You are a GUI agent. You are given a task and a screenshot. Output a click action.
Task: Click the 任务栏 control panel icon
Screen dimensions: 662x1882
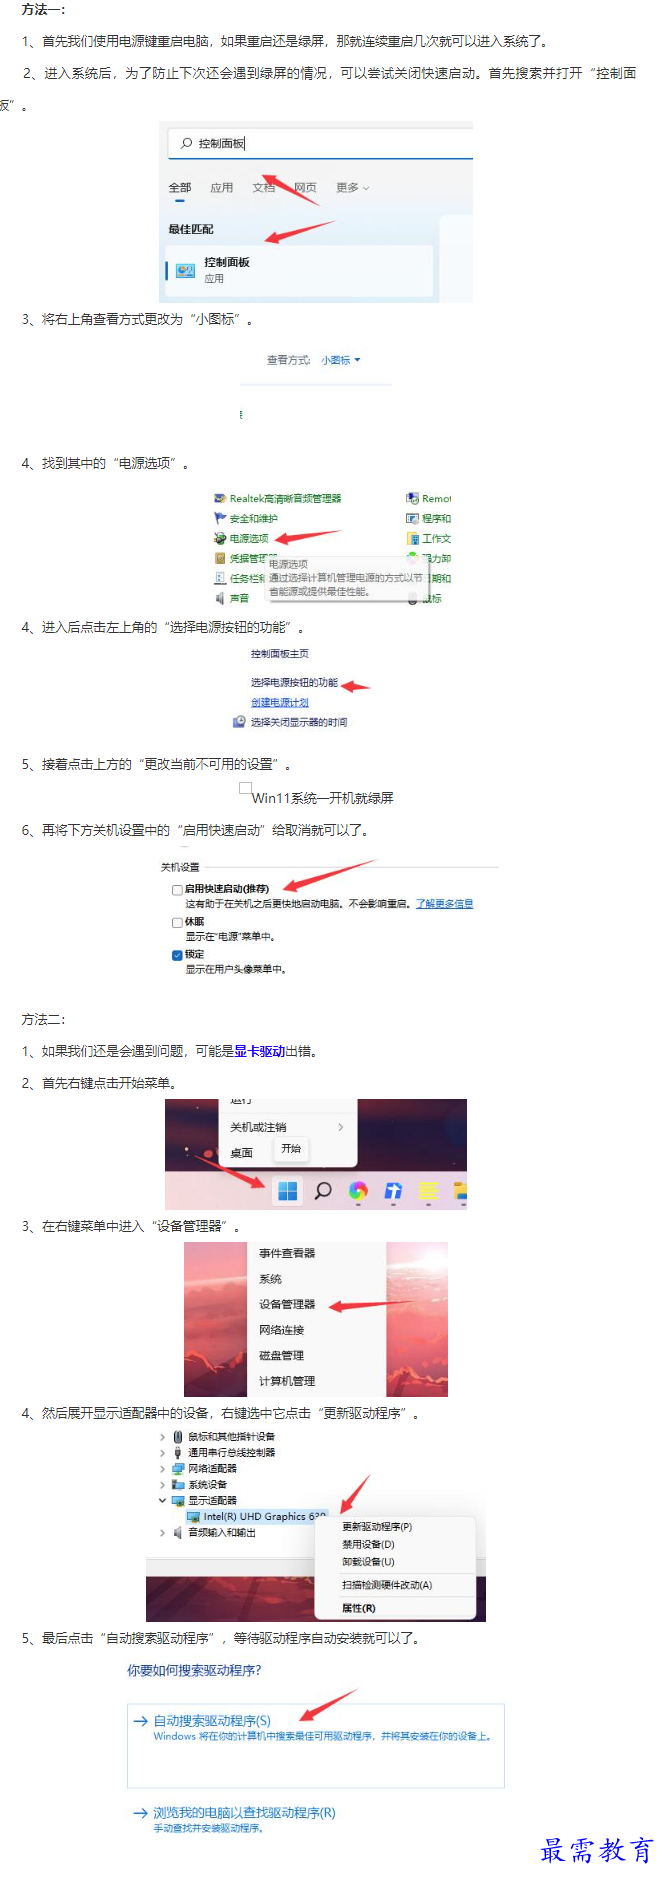pyautogui.click(x=220, y=578)
